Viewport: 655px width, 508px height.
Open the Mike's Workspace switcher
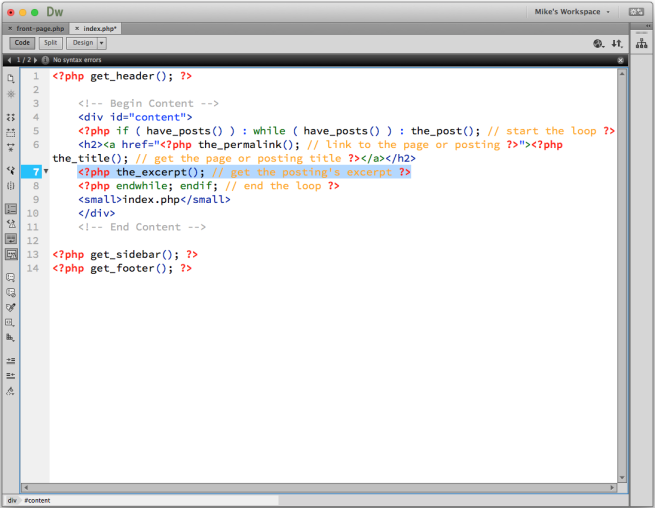(572, 12)
